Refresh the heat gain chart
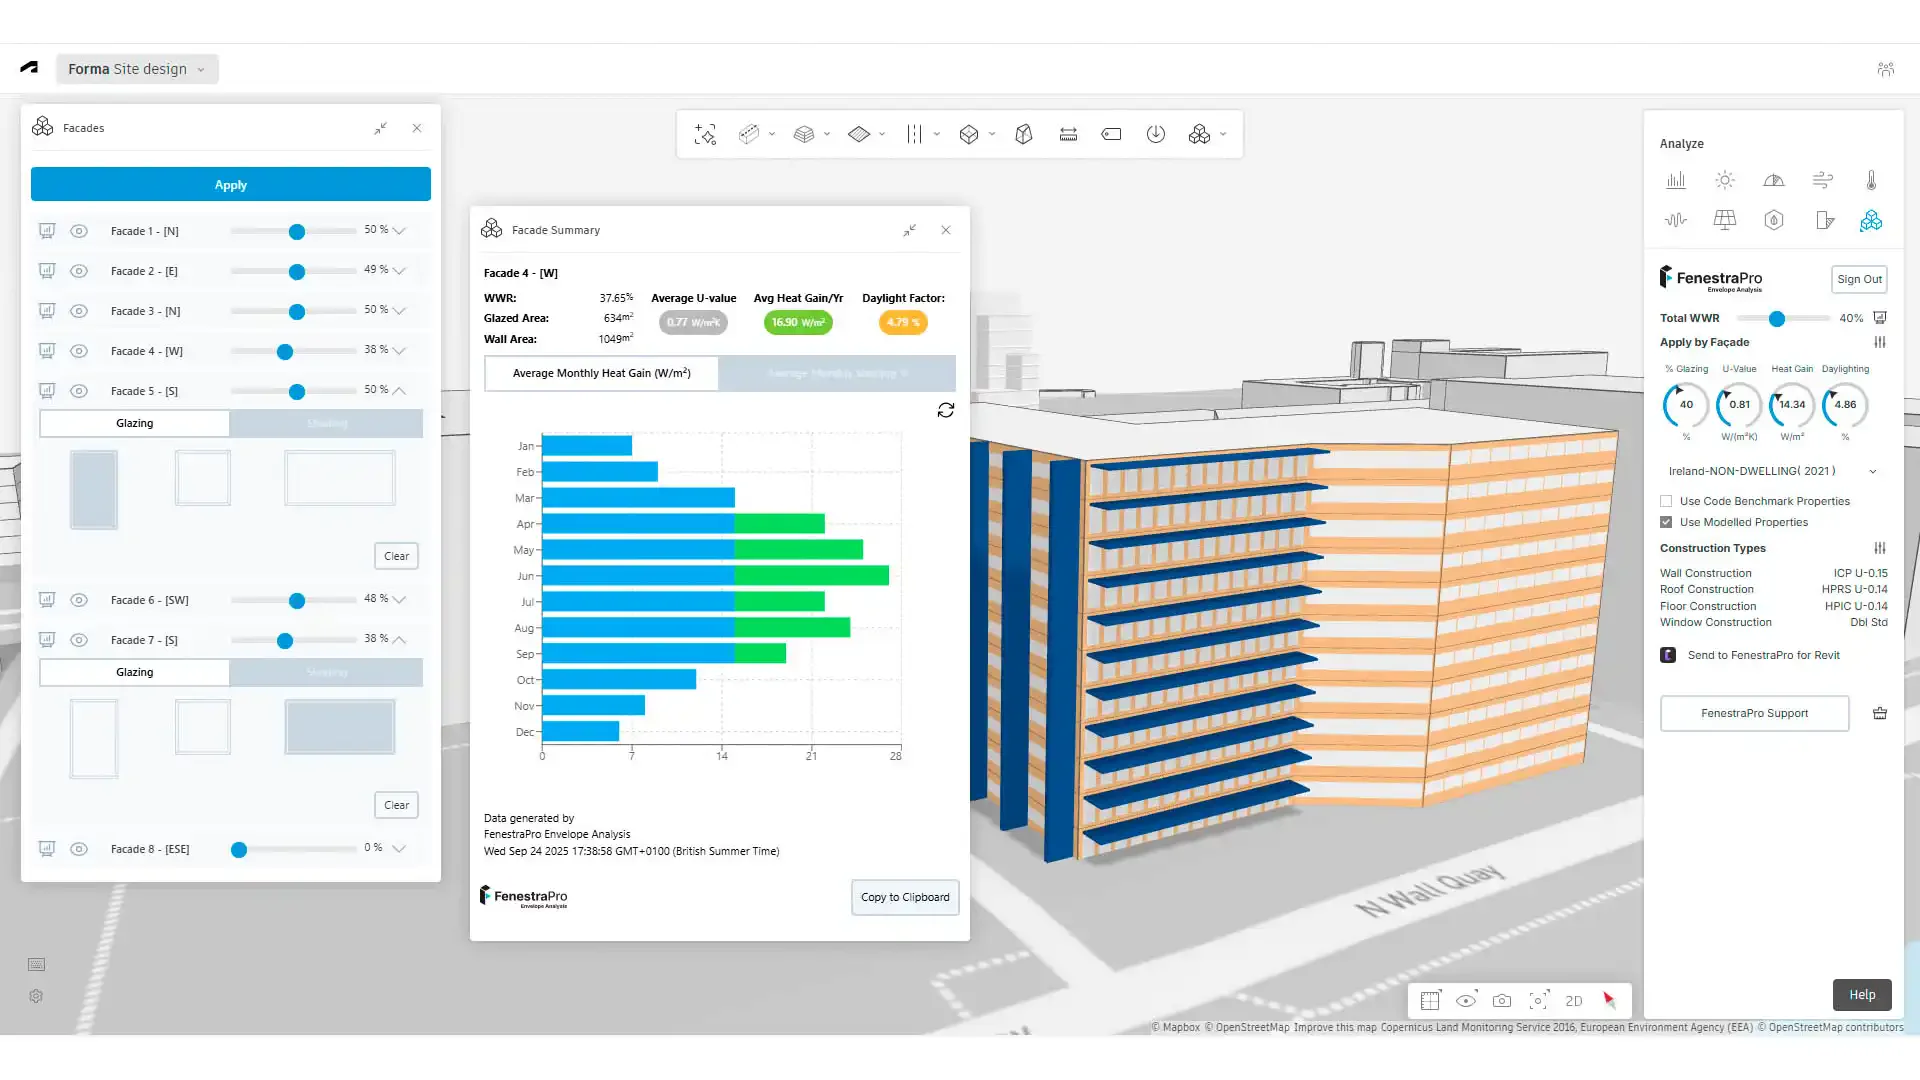 click(946, 411)
